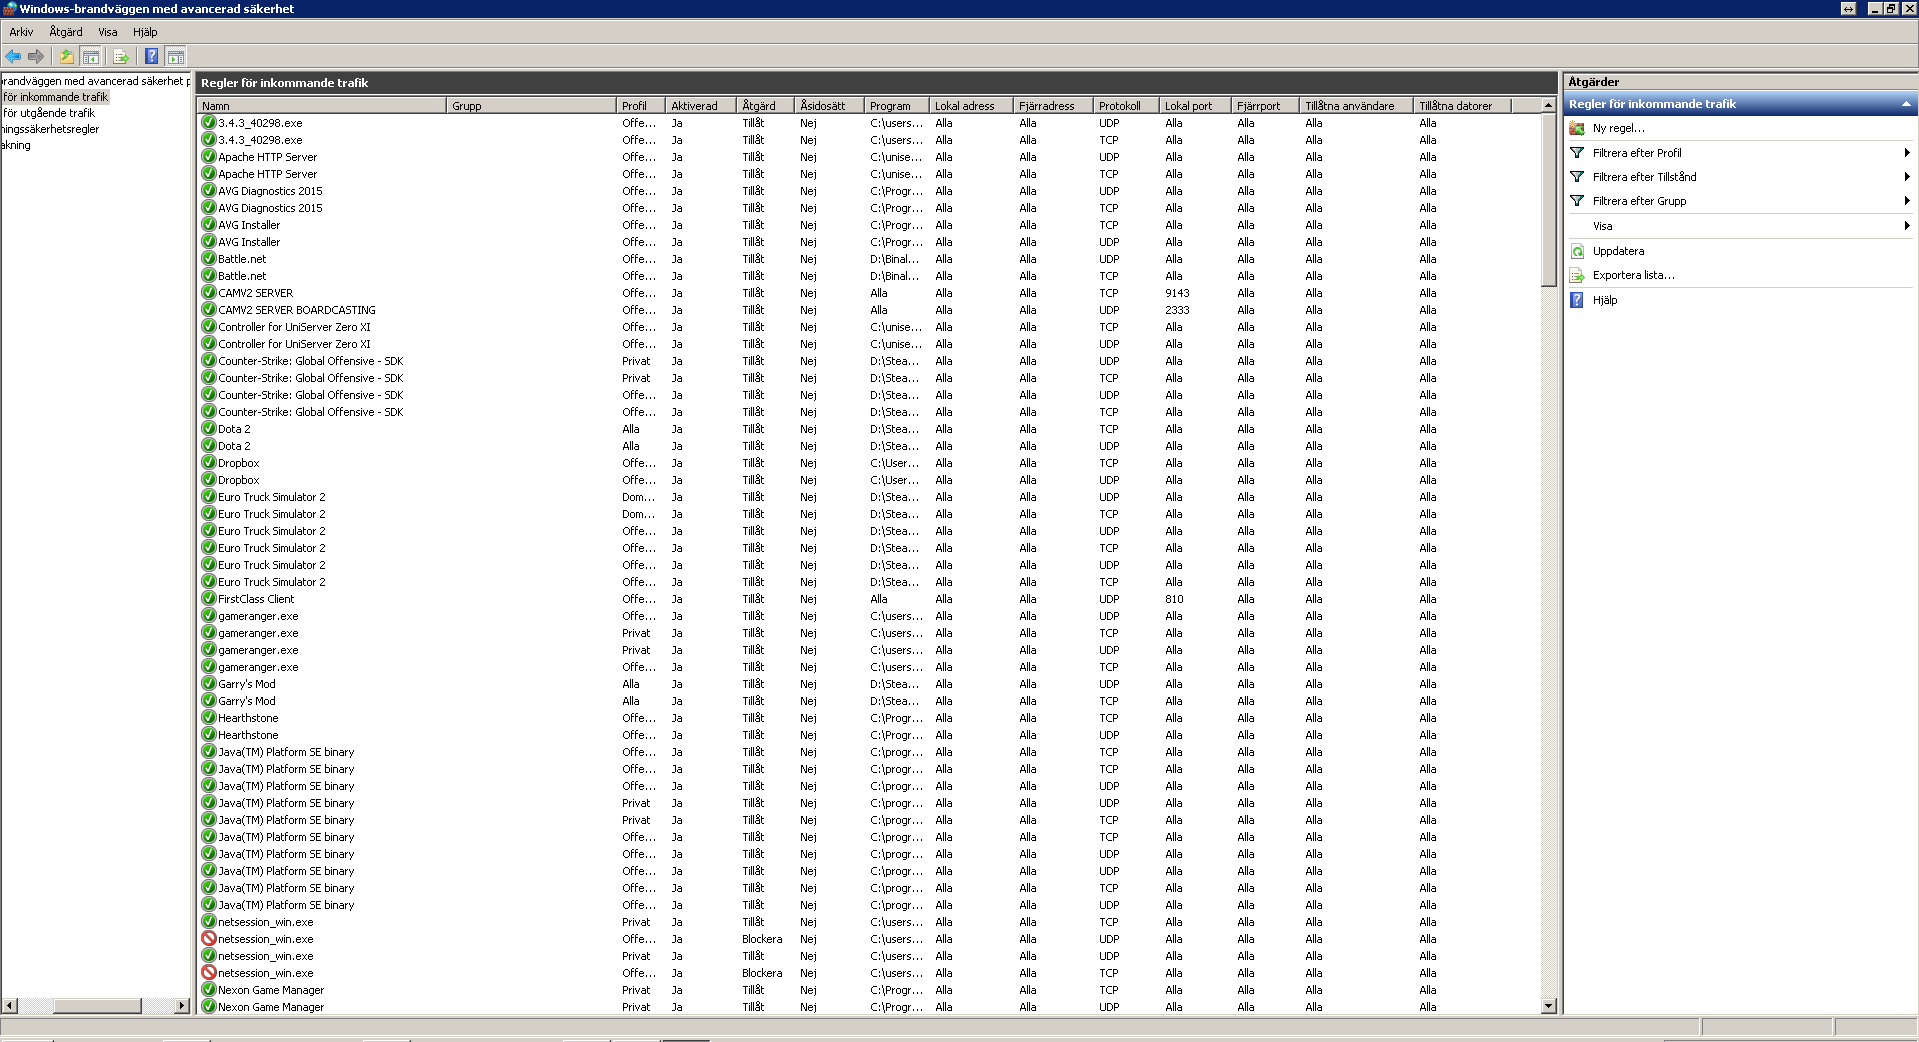The height and width of the screenshot is (1042, 1919).
Task: Sort by the Profil column header
Action: (641, 105)
